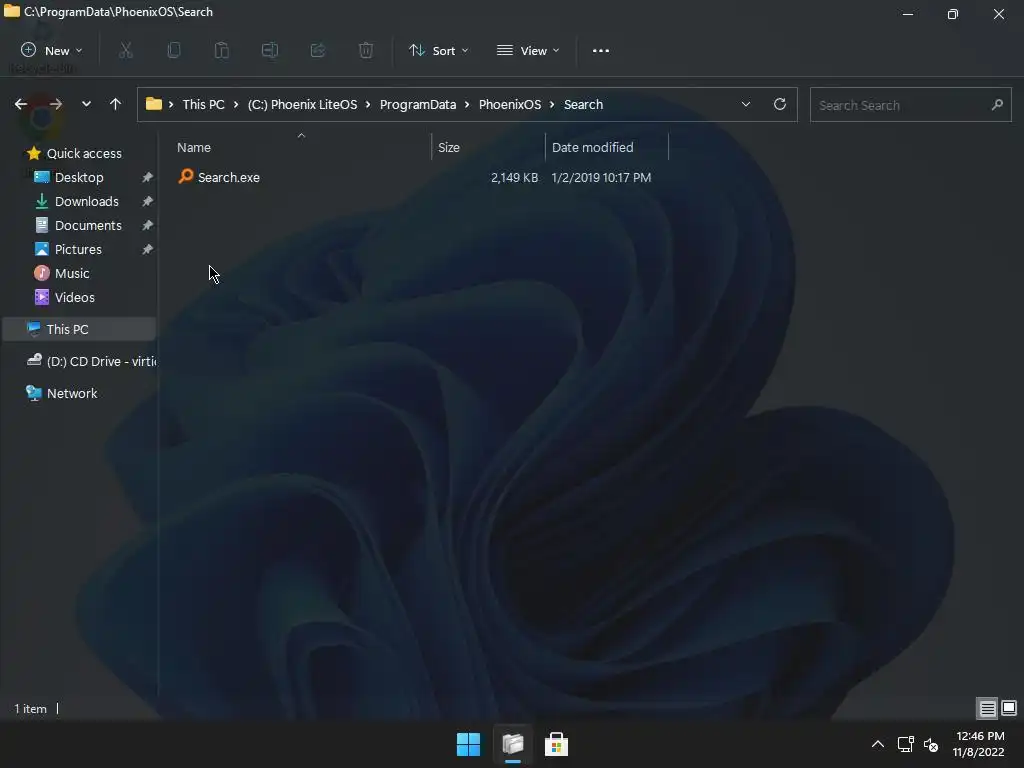Sort by the Size column header
This screenshot has height=768, width=1024.
488,147
